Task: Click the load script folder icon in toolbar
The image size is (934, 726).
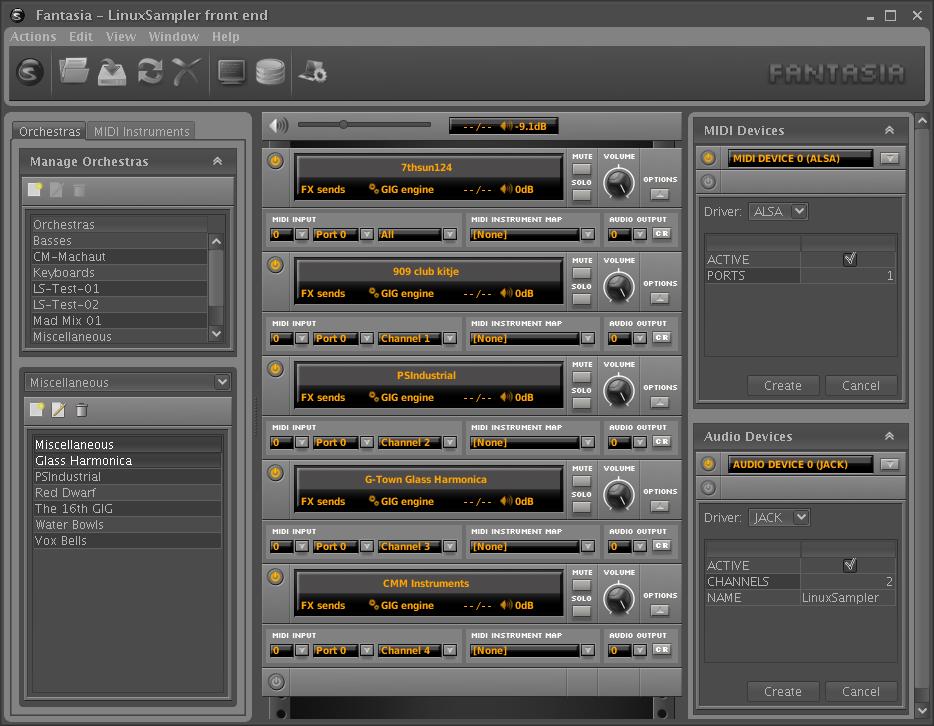Action: 74,72
